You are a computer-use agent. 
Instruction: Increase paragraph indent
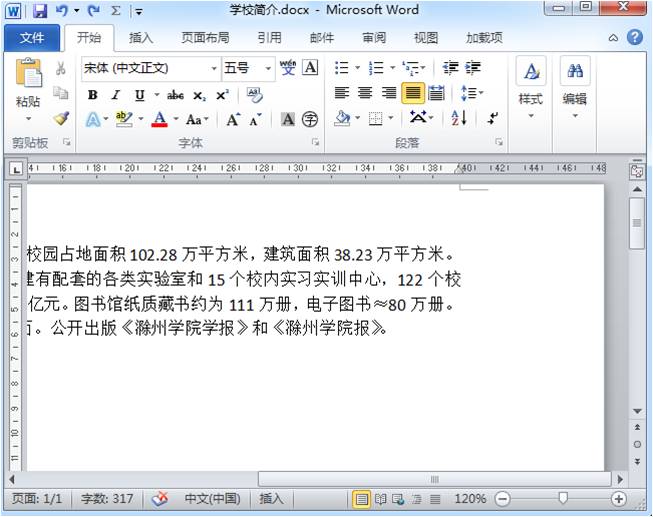coord(473,67)
